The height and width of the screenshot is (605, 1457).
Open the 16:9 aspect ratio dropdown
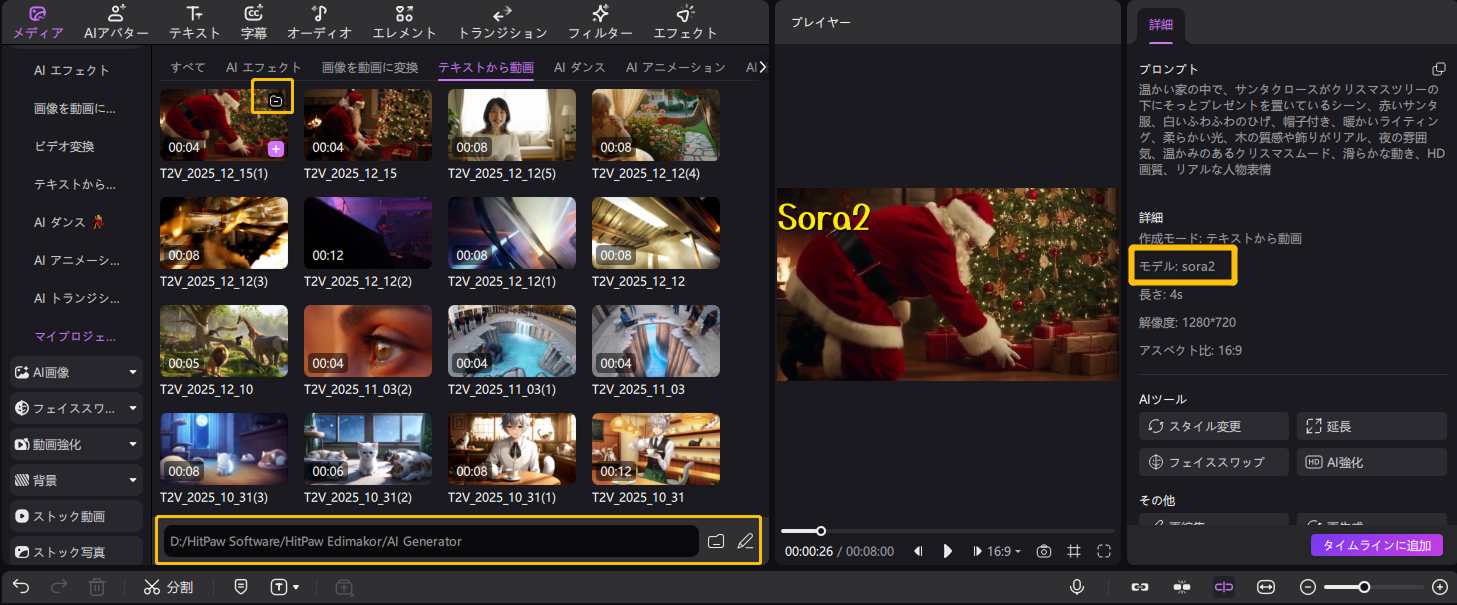1004,551
